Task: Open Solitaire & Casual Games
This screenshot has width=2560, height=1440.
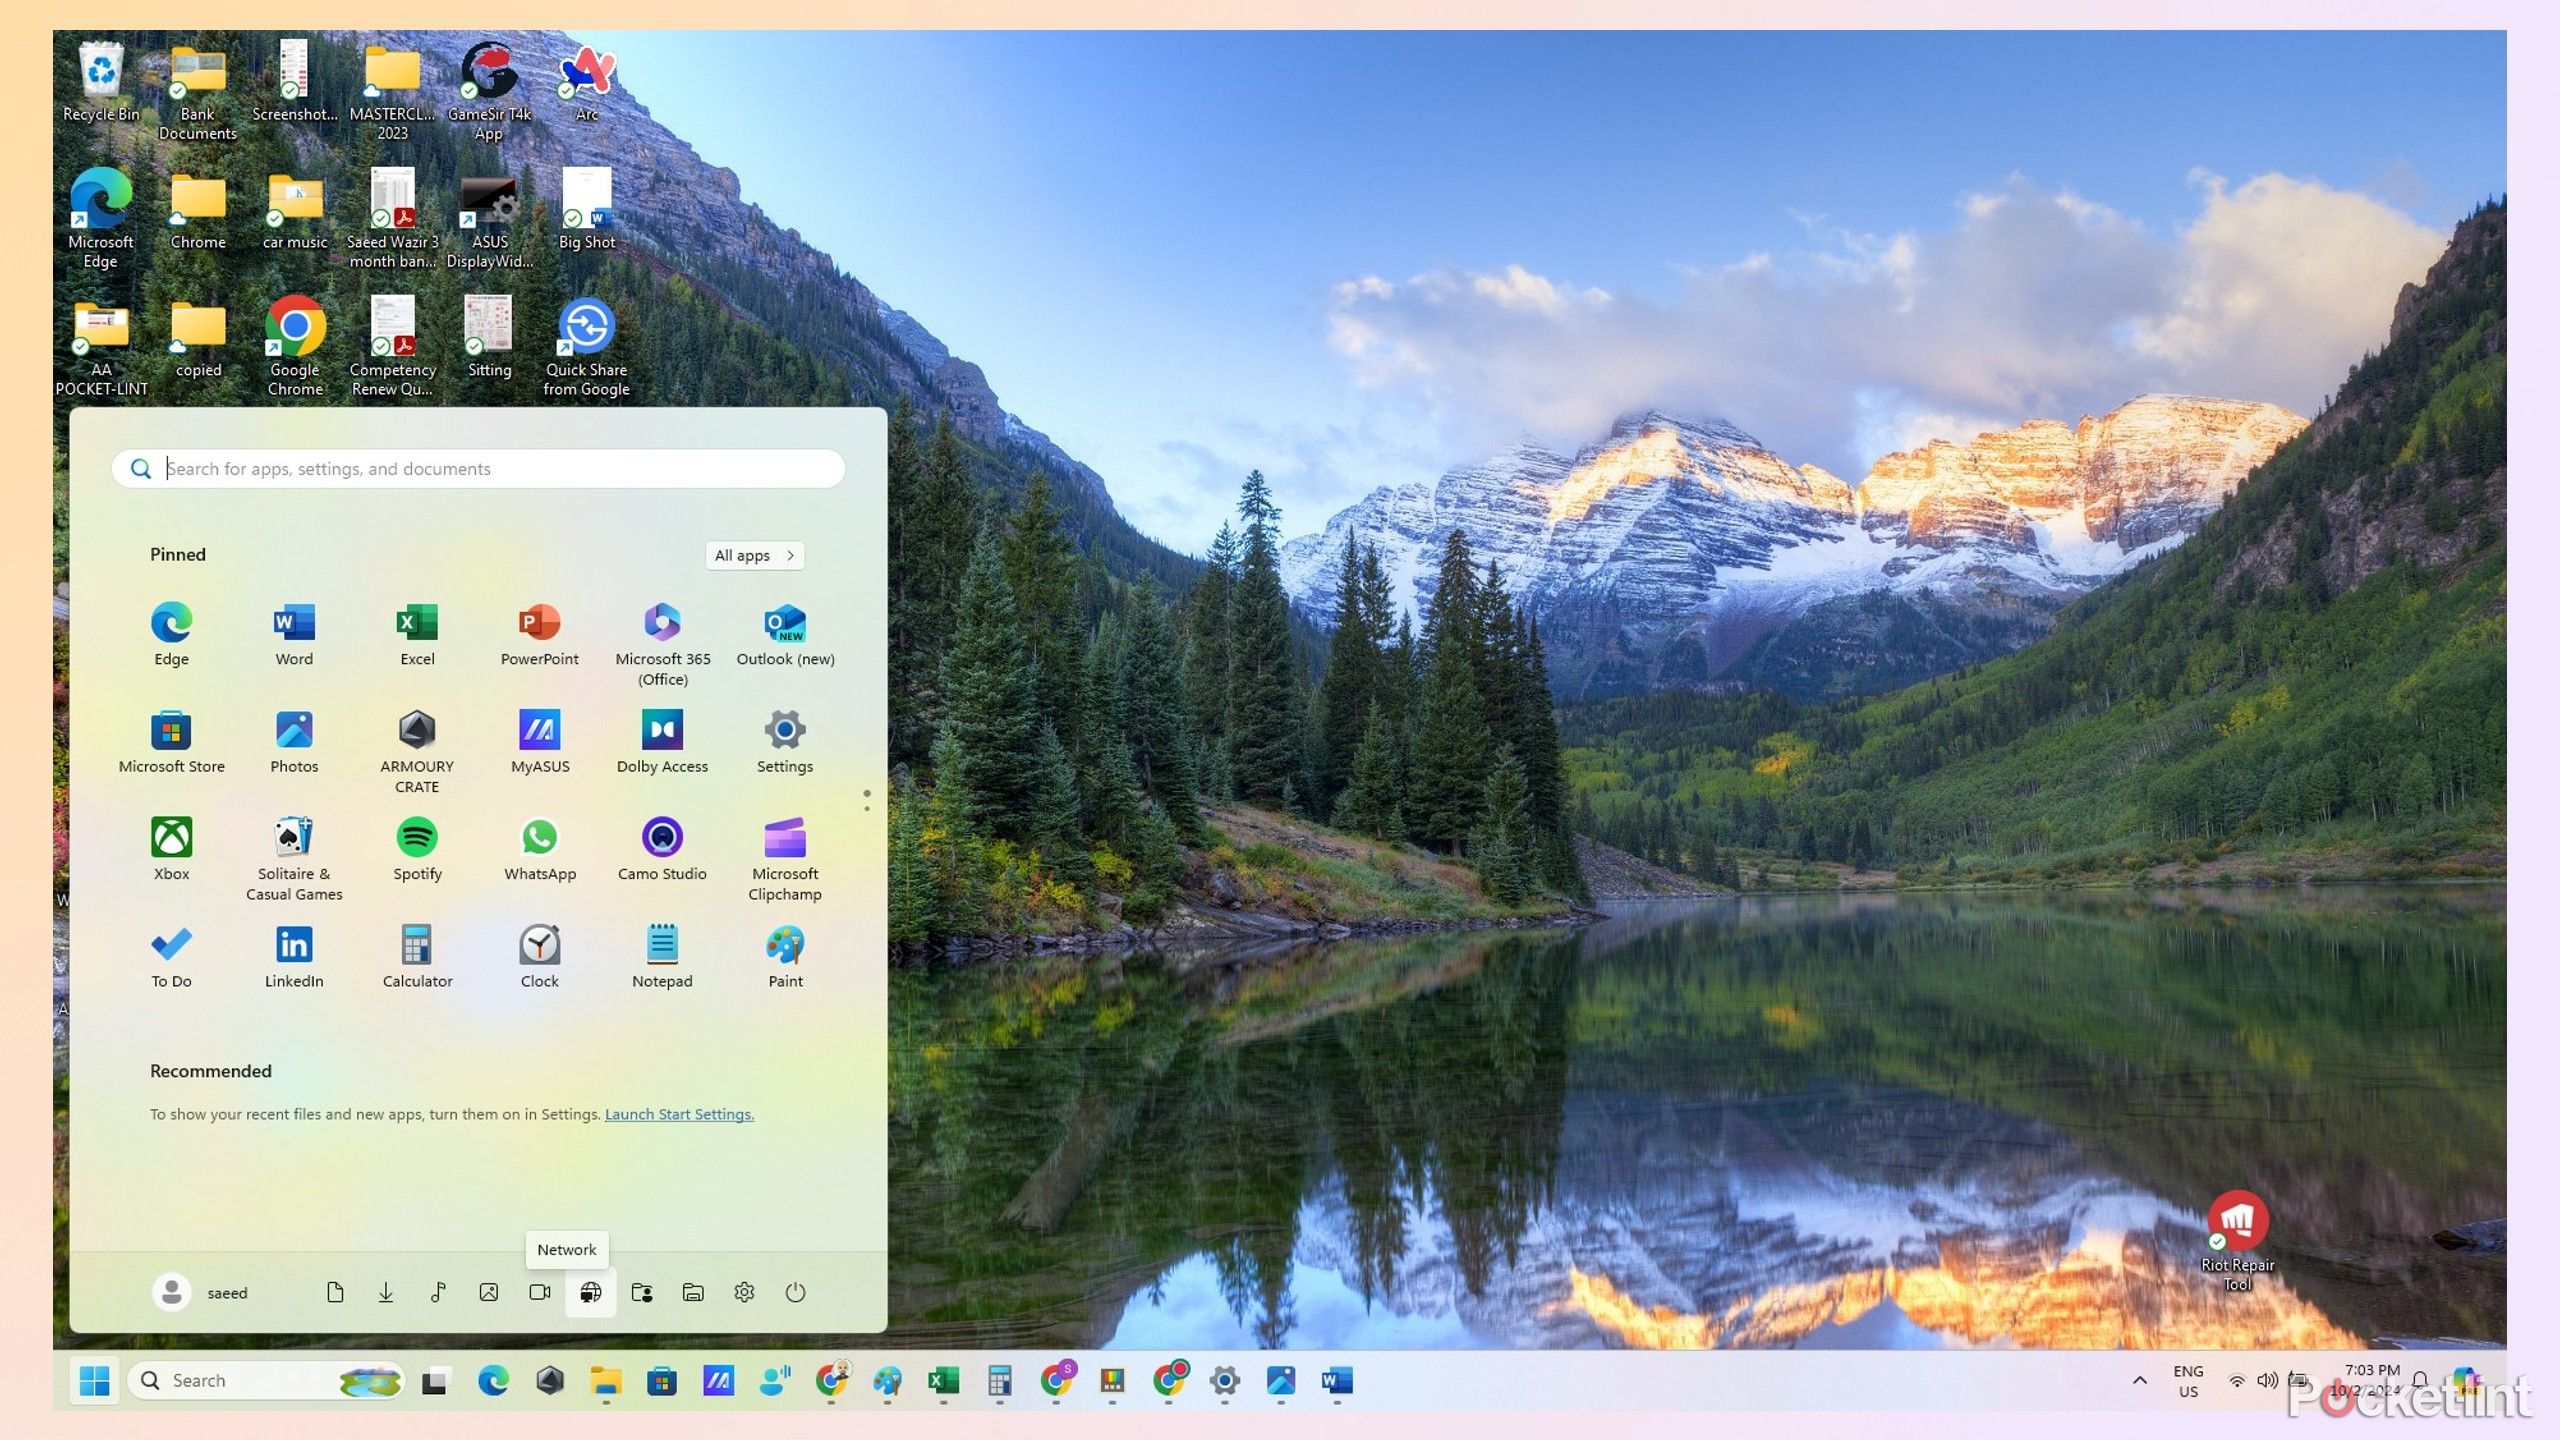Action: tap(294, 858)
